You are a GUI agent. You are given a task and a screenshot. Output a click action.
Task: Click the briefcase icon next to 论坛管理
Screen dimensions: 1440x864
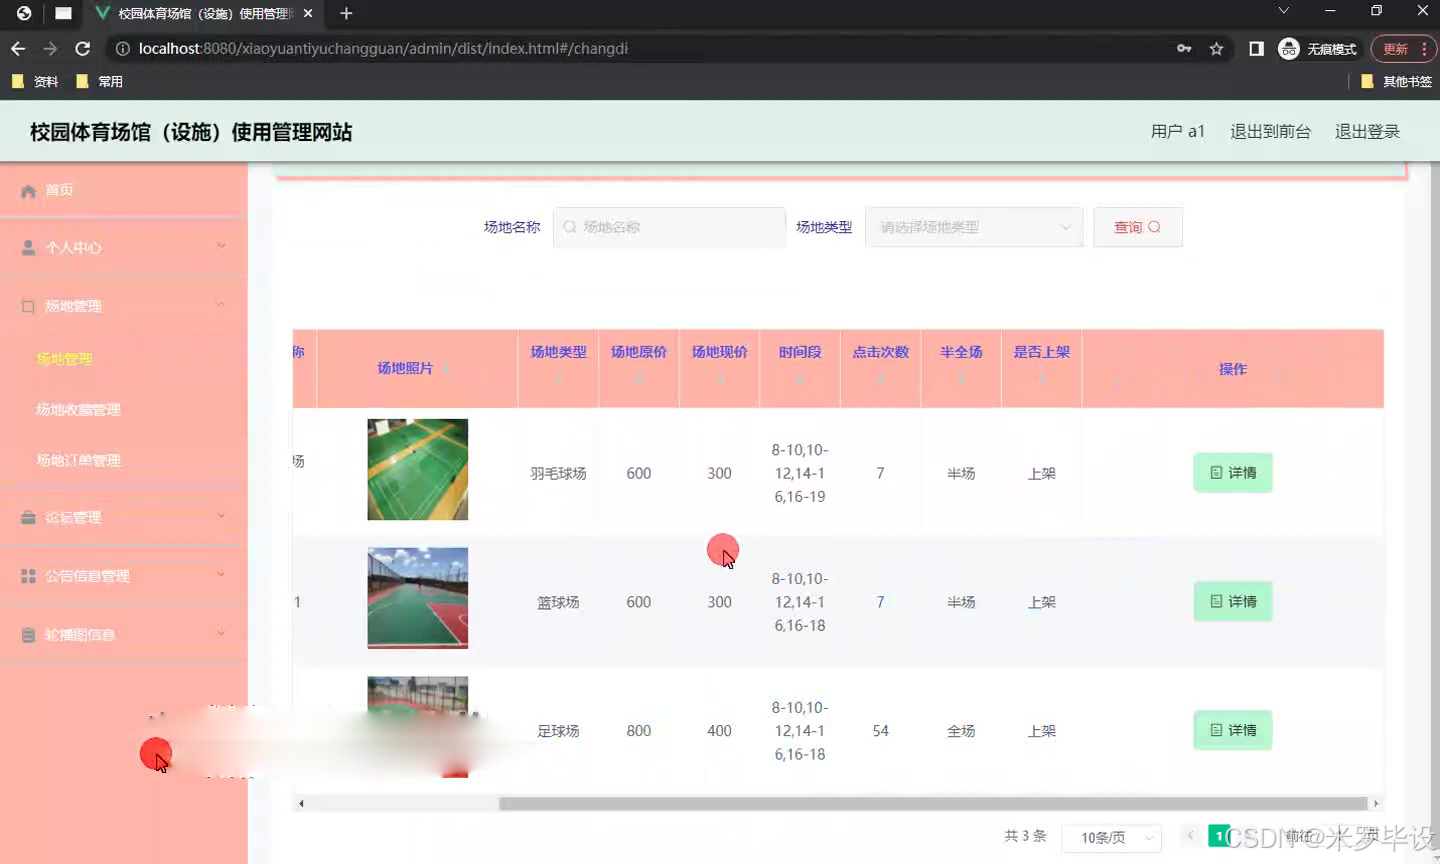click(x=28, y=517)
